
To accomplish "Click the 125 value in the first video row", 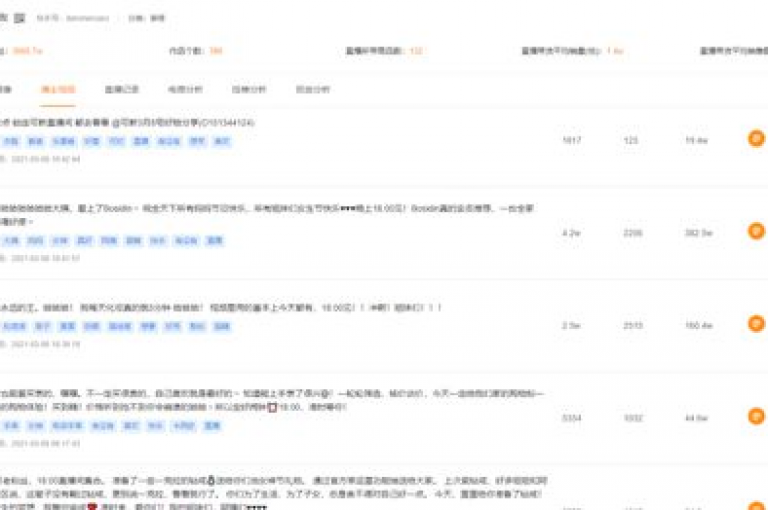I will tap(631, 140).
